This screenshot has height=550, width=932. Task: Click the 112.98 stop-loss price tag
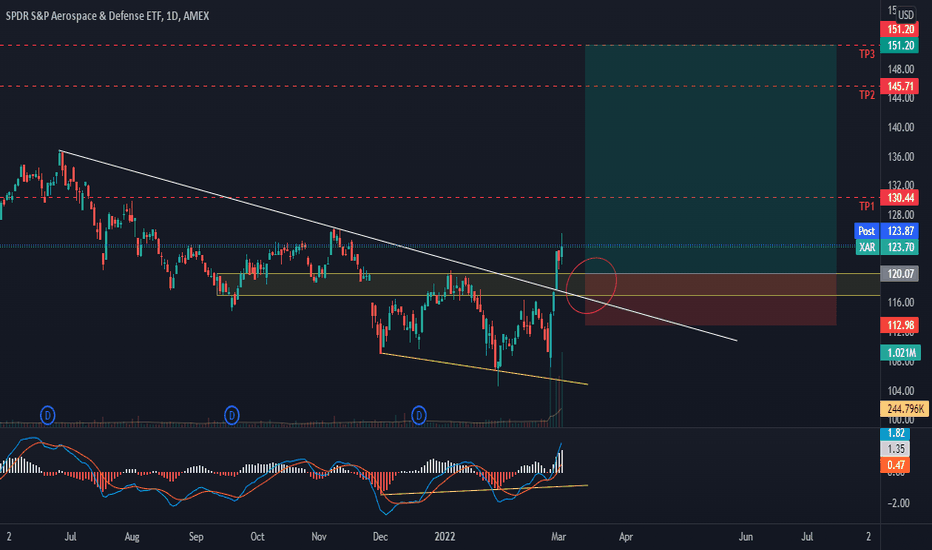pyautogui.click(x=899, y=325)
